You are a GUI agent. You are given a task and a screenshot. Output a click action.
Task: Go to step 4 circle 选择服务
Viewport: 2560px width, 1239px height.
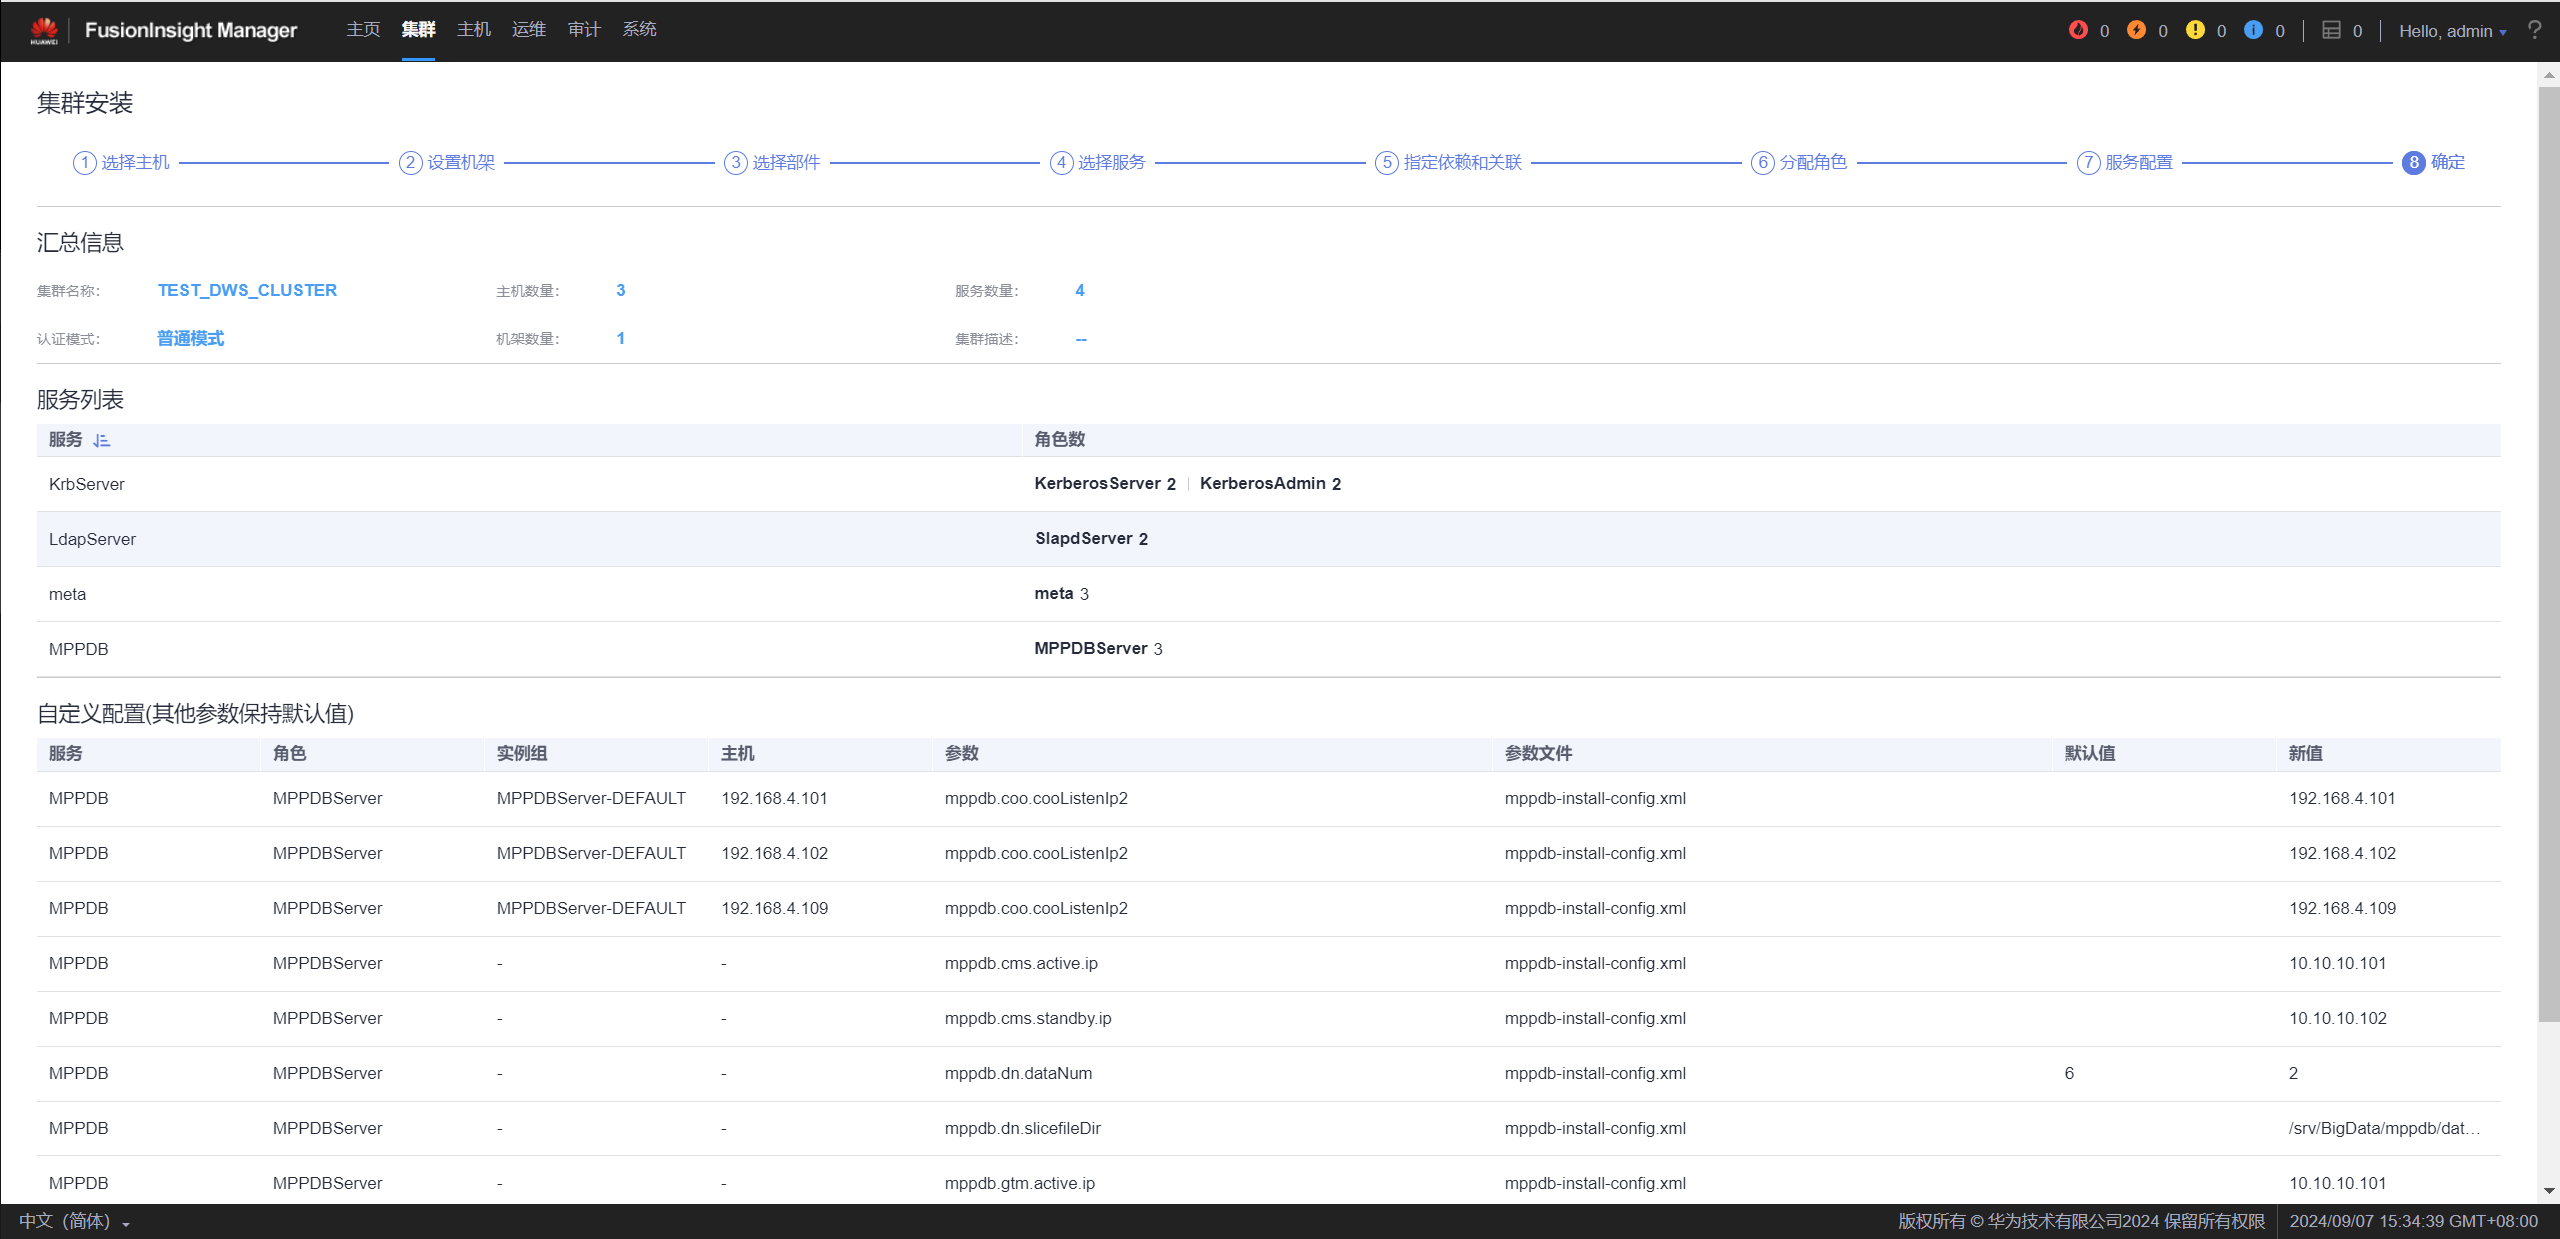1061,162
